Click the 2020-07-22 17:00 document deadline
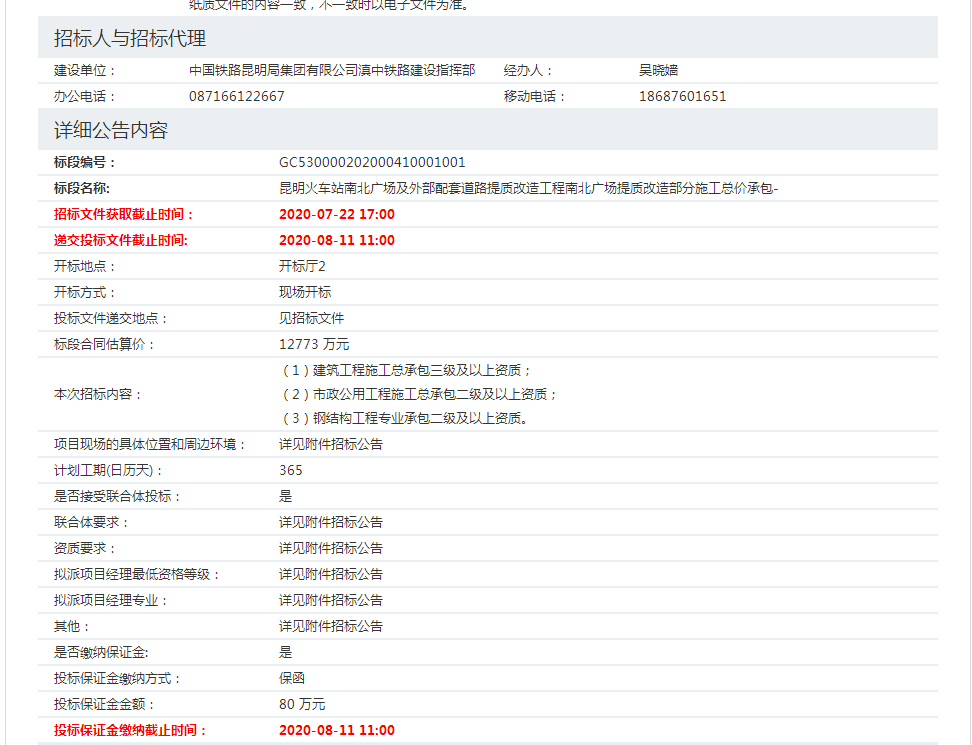972x745 pixels. 336,214
